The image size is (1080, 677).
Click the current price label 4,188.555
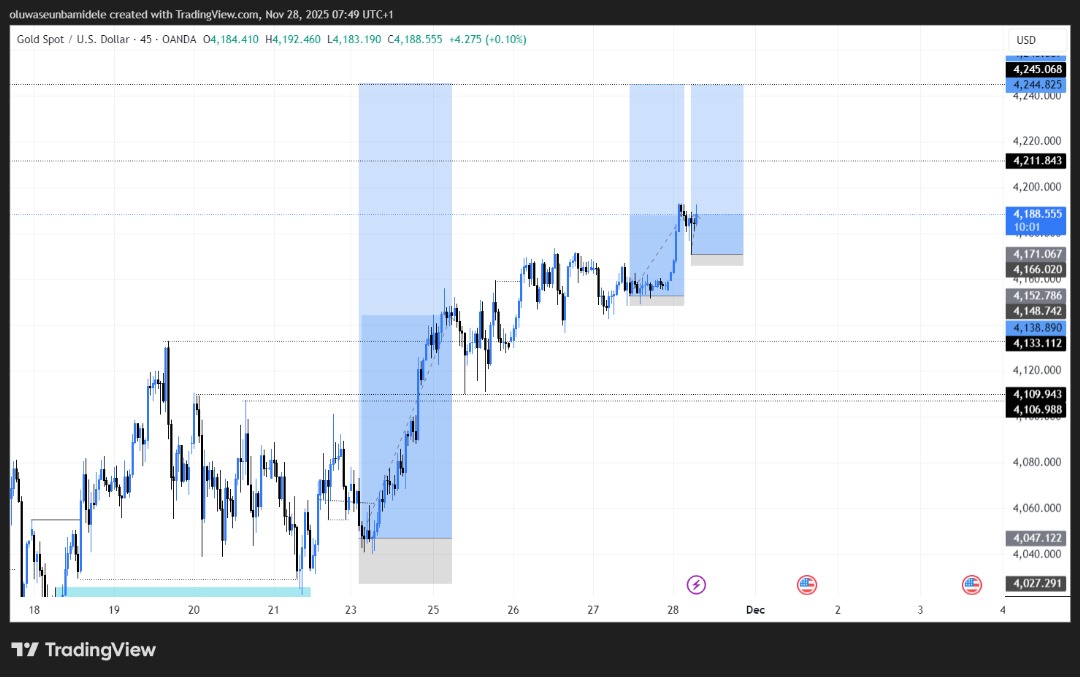[x=1036, y=214]
